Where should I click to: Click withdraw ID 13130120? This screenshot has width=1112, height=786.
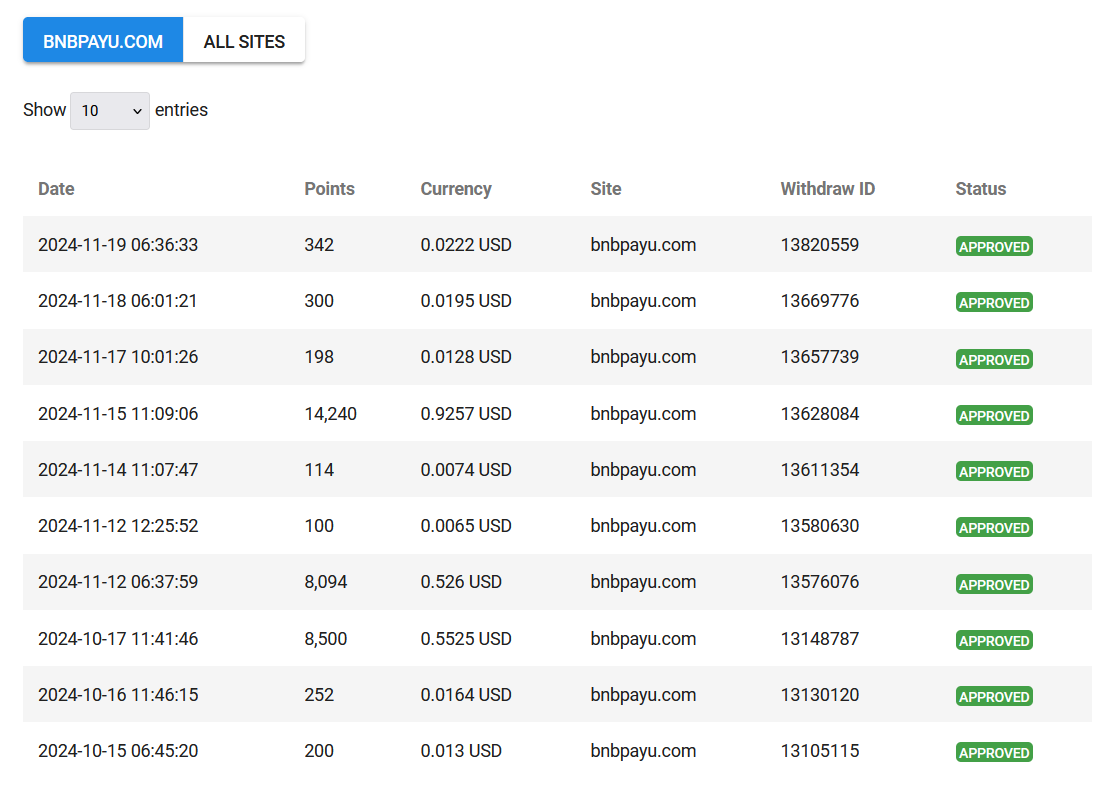click(x=820, y=694)
